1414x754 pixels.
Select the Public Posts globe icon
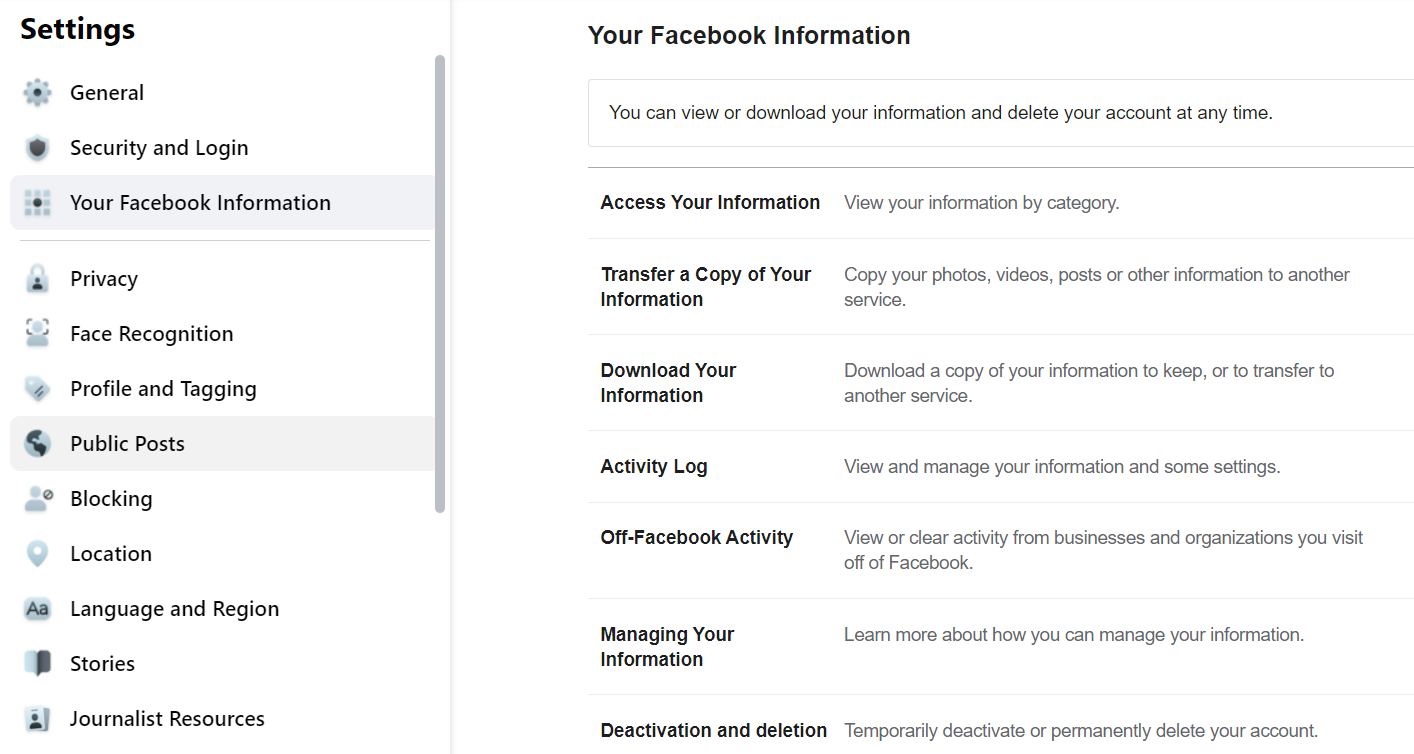(37, 444)
